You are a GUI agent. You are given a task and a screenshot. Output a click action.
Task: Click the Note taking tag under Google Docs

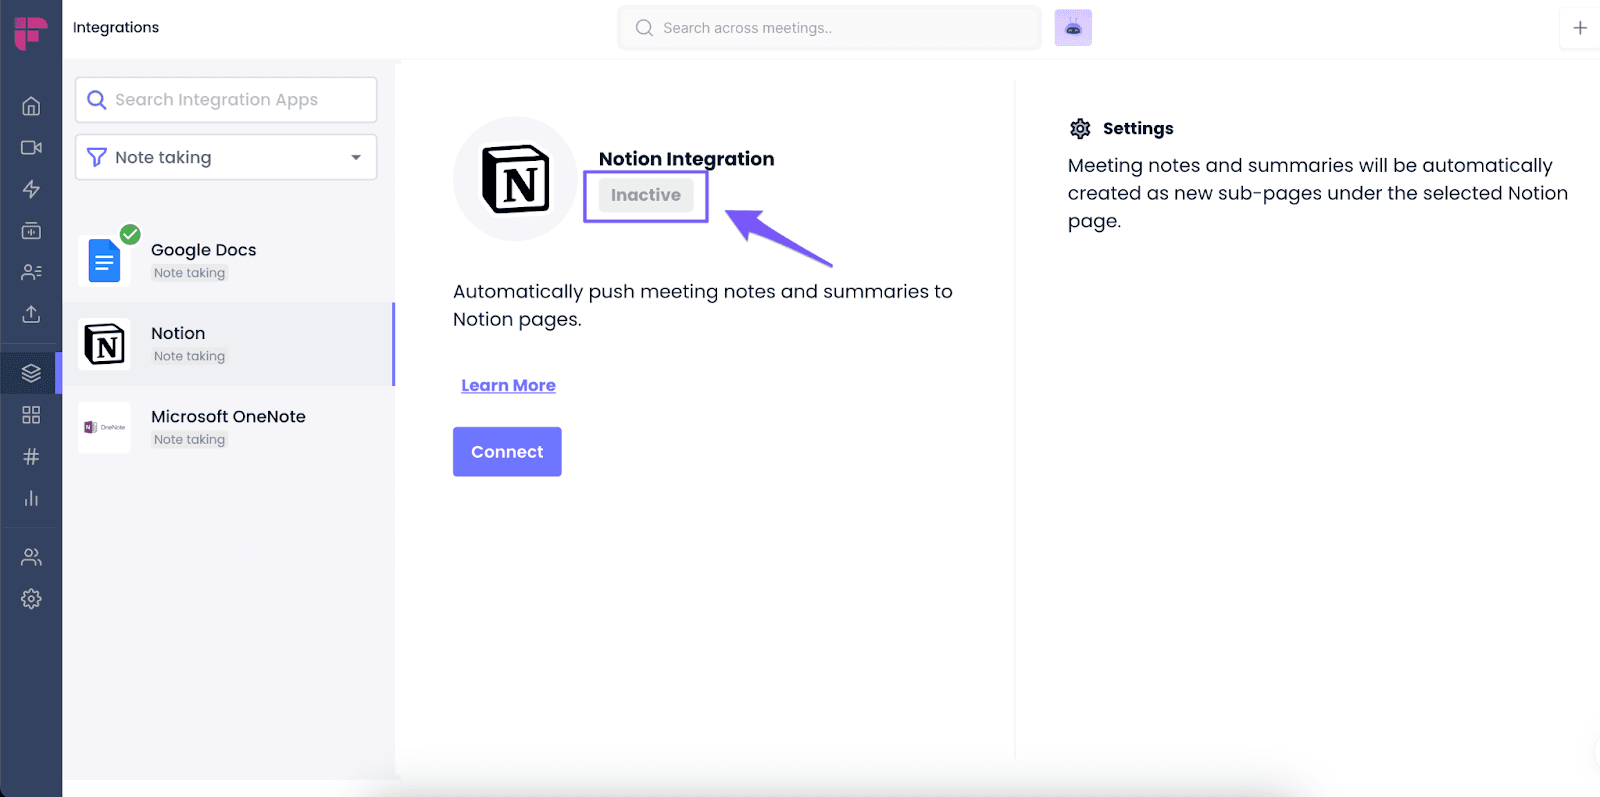pos(190,273)
